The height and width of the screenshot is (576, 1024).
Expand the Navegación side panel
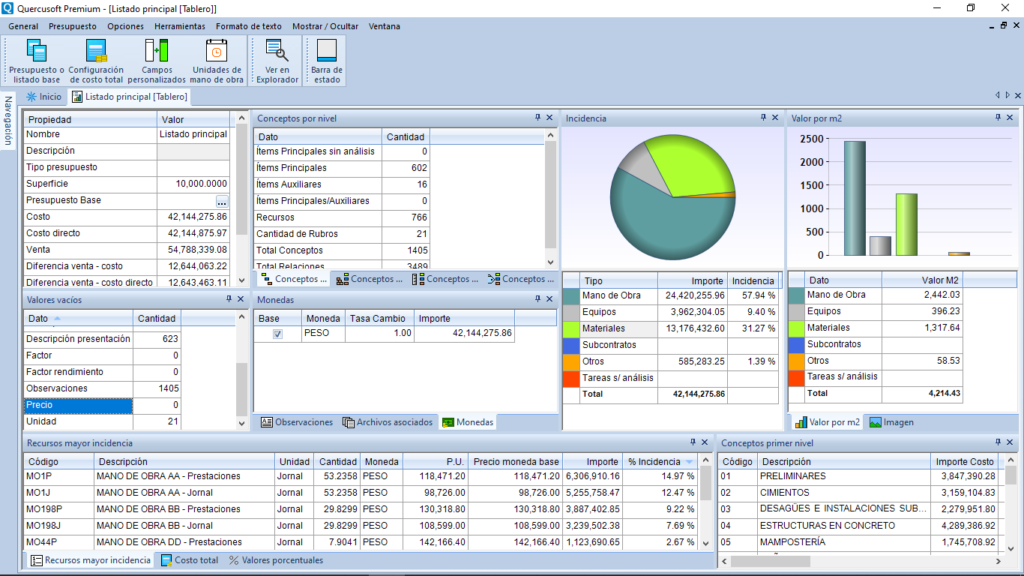(x=8, y=121)
